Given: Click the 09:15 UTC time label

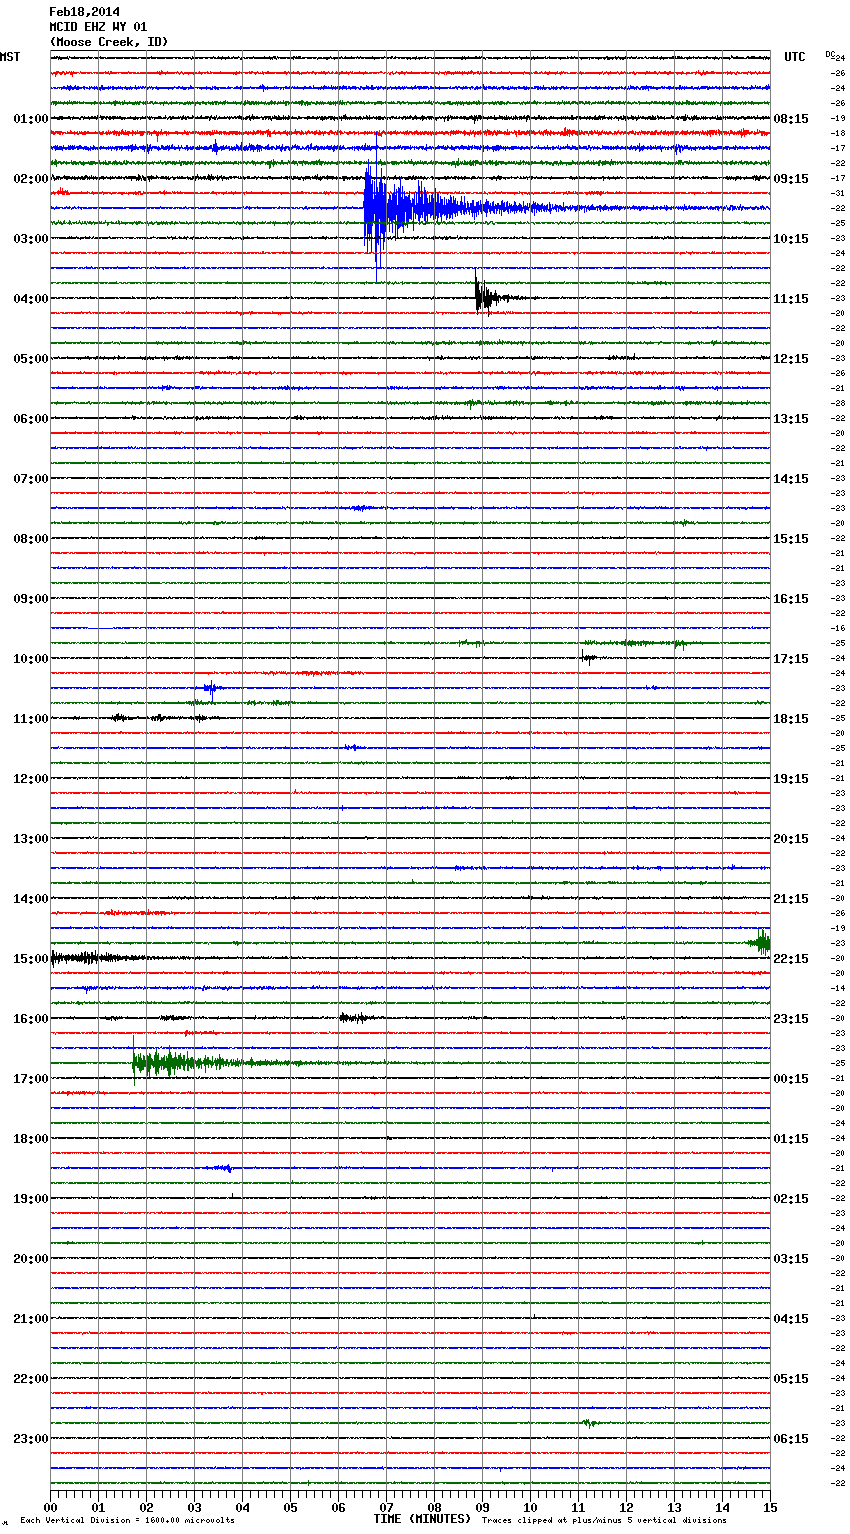Looking at the screenshot, I should [791, 179].
